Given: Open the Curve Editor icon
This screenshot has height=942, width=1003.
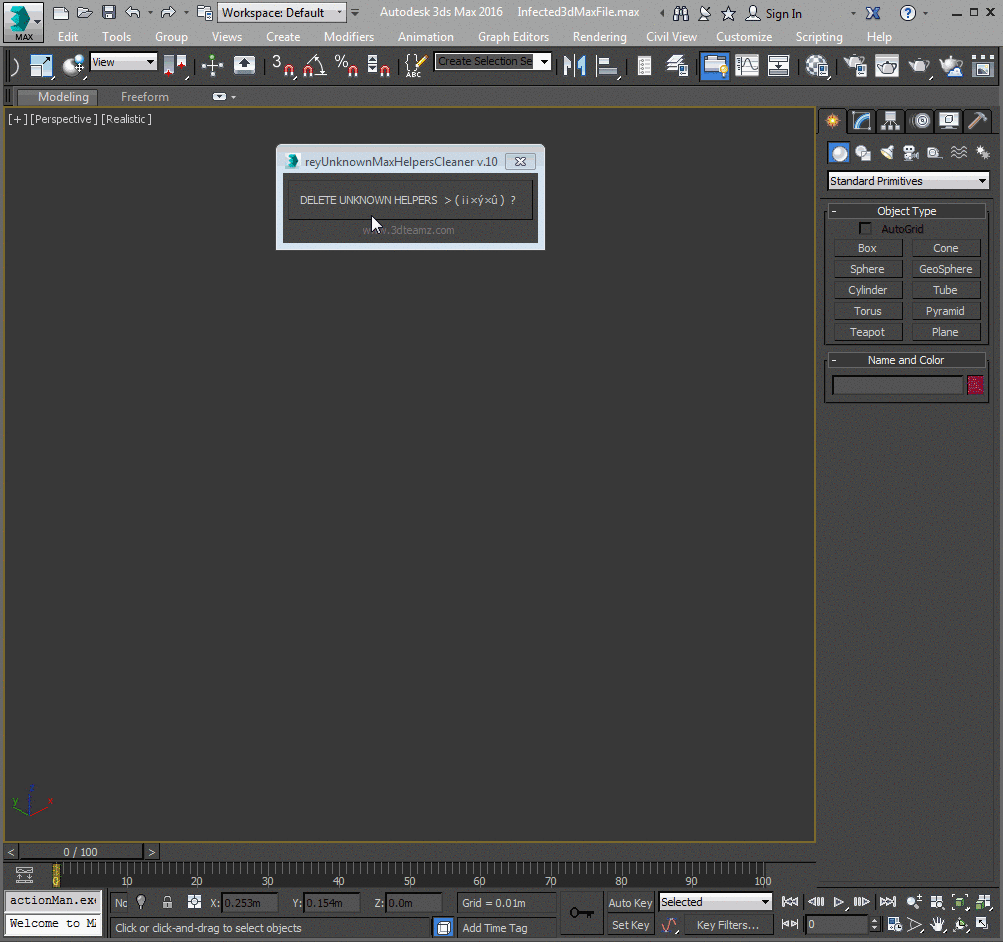Looking at the screenshot, I should point(746,65).
